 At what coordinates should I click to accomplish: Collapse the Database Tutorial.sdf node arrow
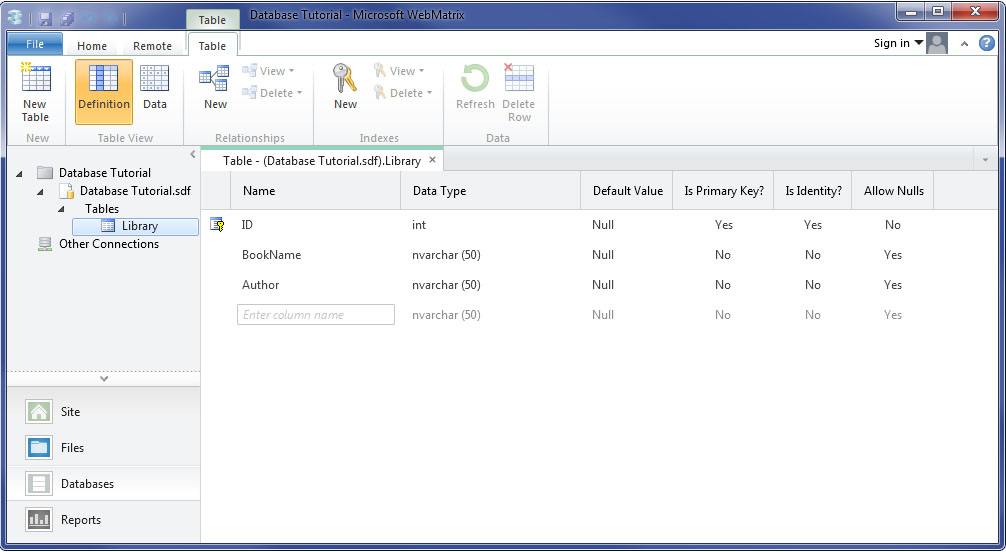click(40, 191)
